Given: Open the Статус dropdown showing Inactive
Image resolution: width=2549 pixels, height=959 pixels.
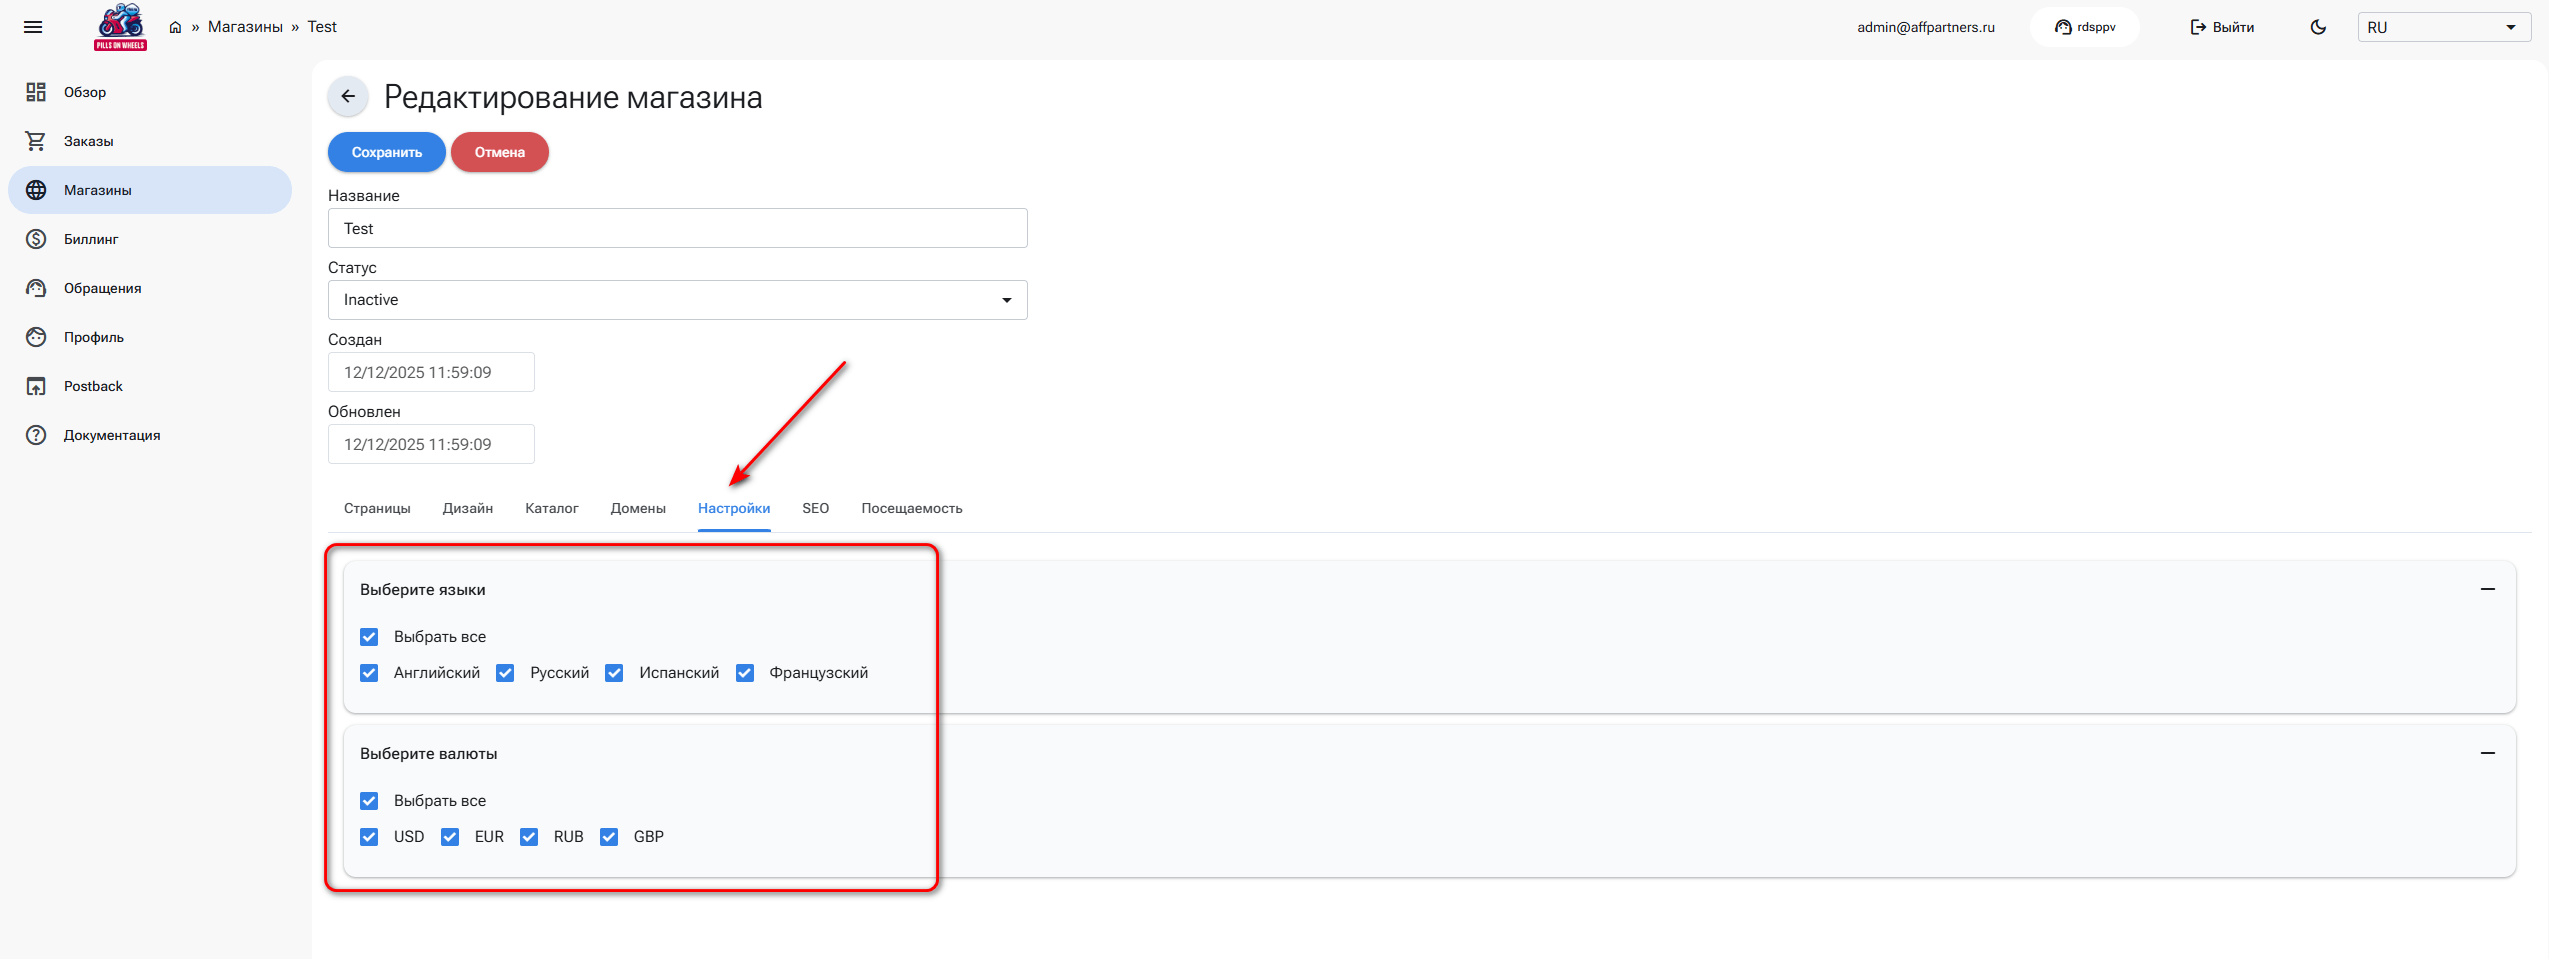Looking at the screenshot, I should (677, 300).
